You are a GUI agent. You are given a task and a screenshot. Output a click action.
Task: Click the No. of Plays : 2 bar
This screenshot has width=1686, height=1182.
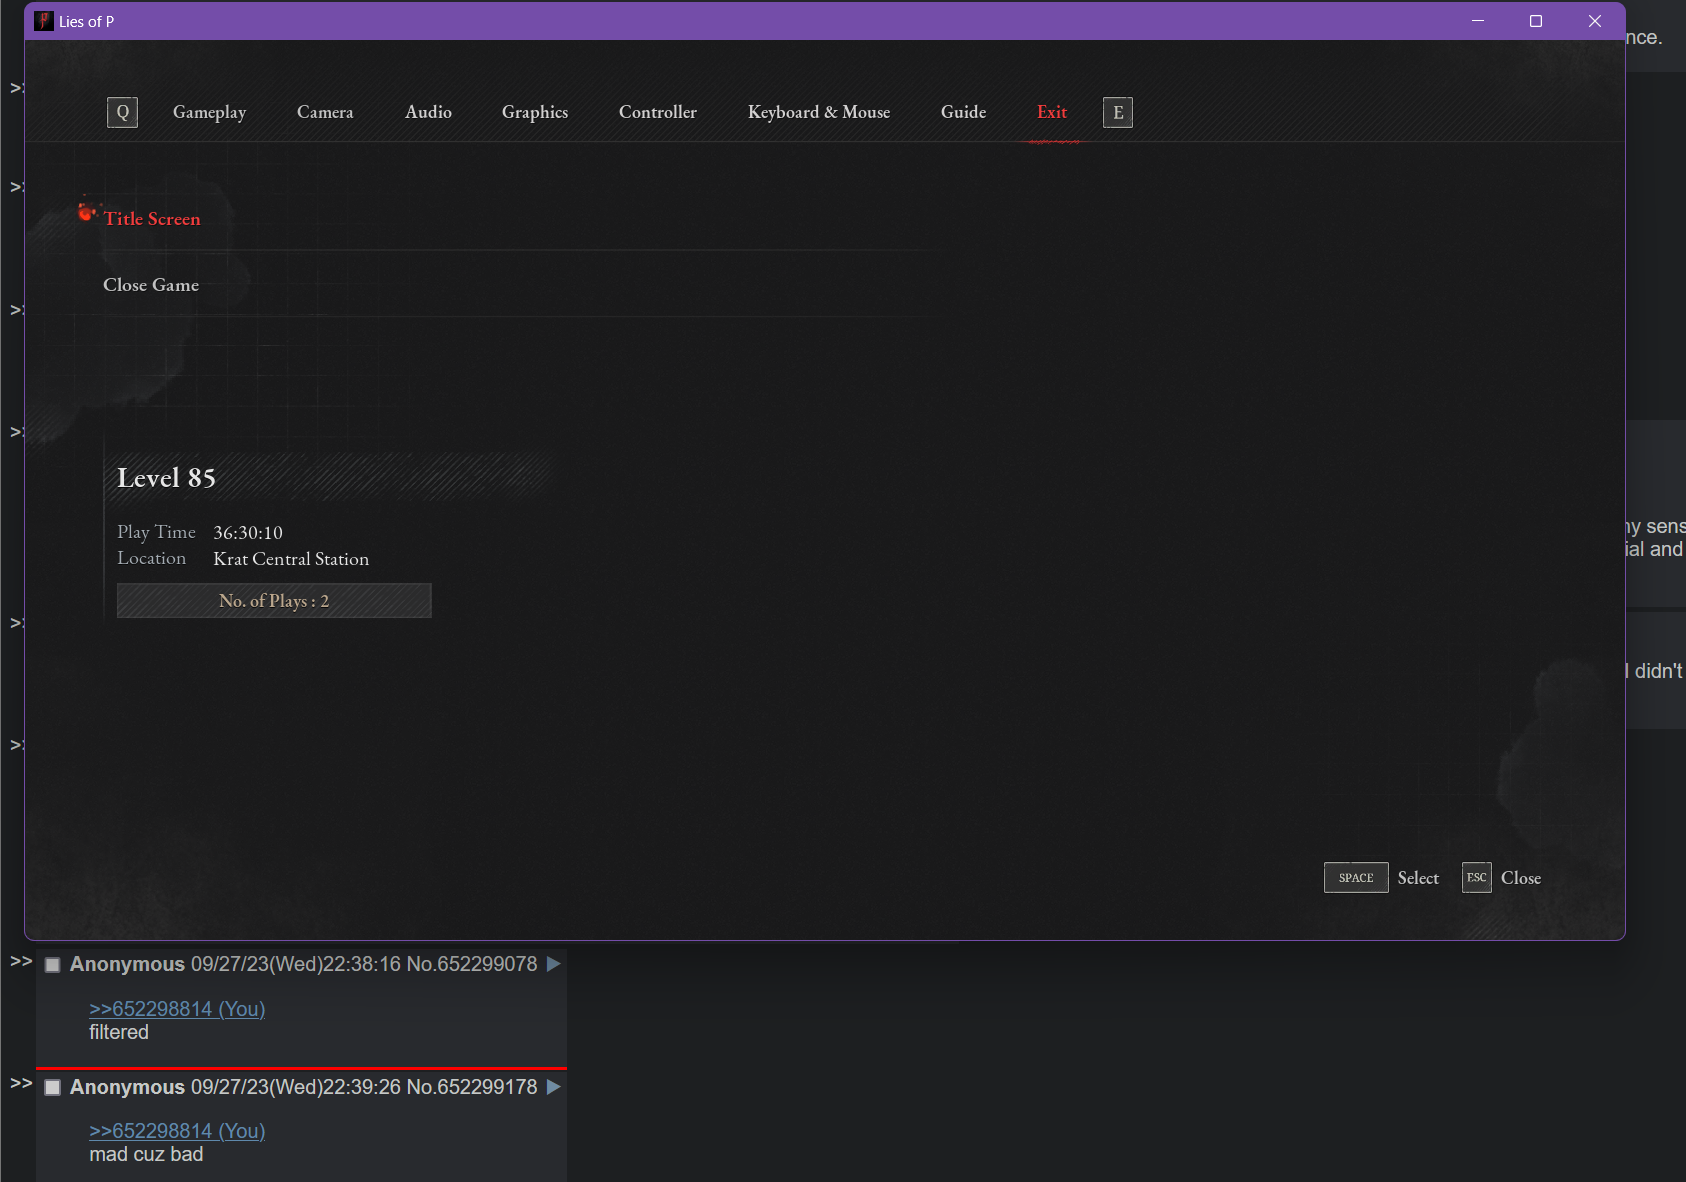point(274,601)
